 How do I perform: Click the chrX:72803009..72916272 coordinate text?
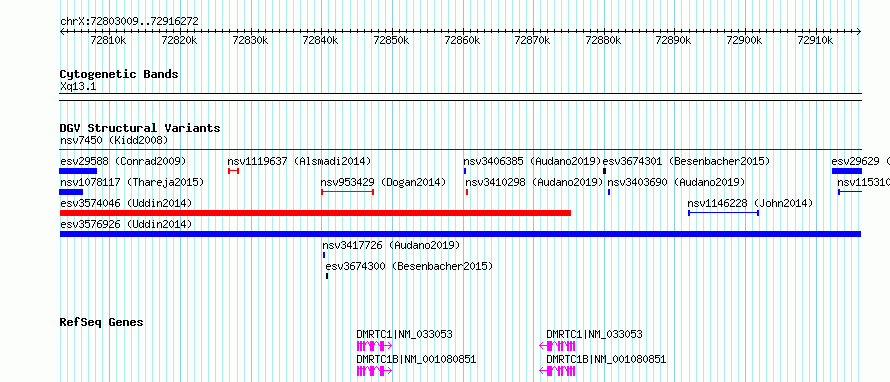[129, 21]
